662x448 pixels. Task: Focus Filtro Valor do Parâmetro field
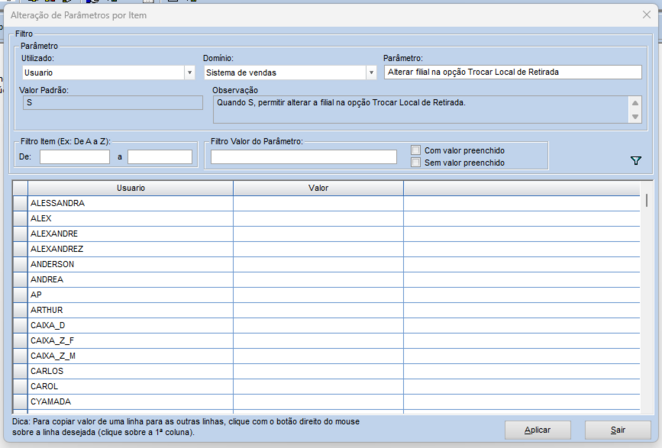(x=304, y=157)
